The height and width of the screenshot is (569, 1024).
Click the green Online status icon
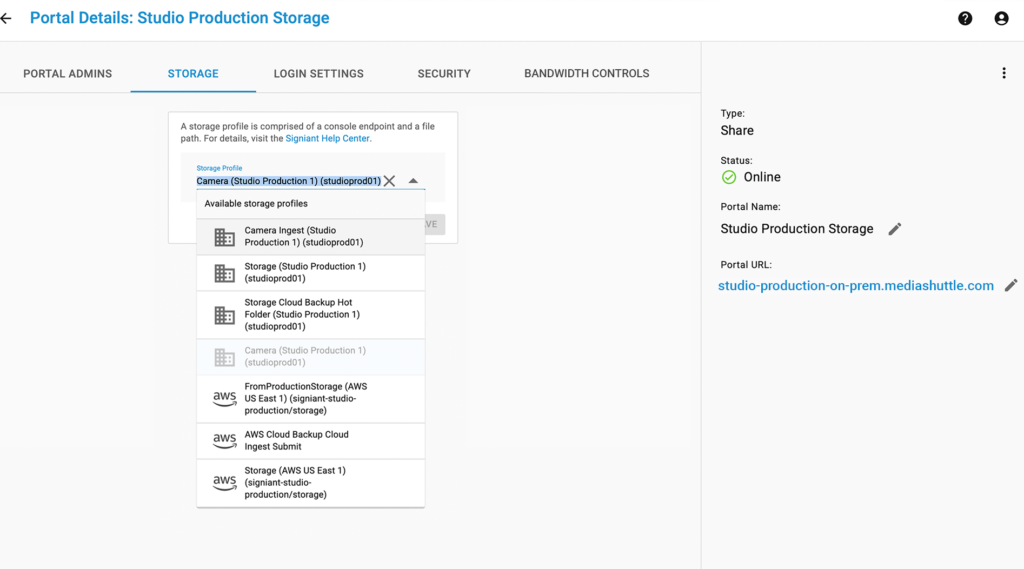tap(729, 177)
